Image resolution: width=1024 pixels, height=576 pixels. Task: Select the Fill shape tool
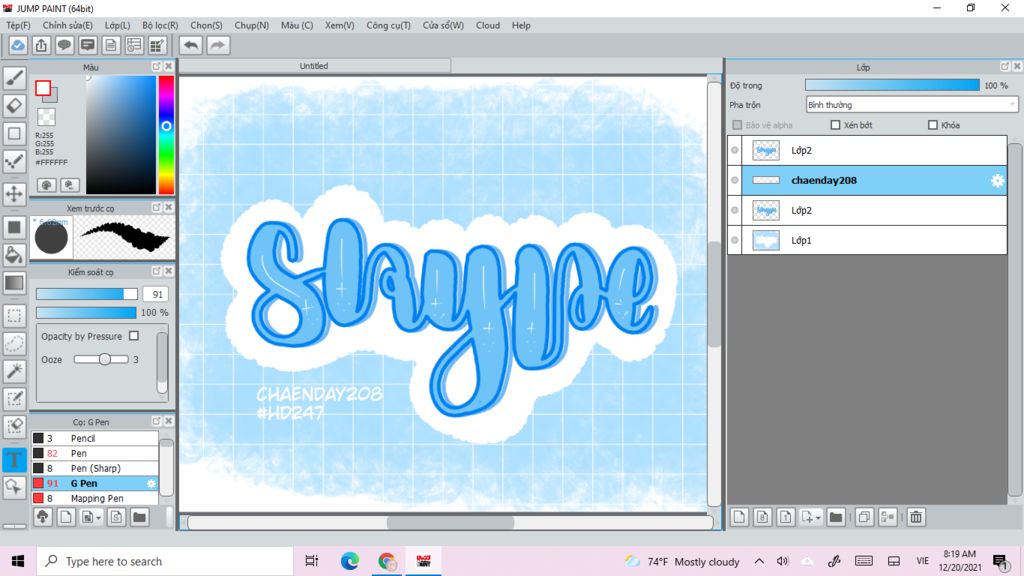click(14, 227)
